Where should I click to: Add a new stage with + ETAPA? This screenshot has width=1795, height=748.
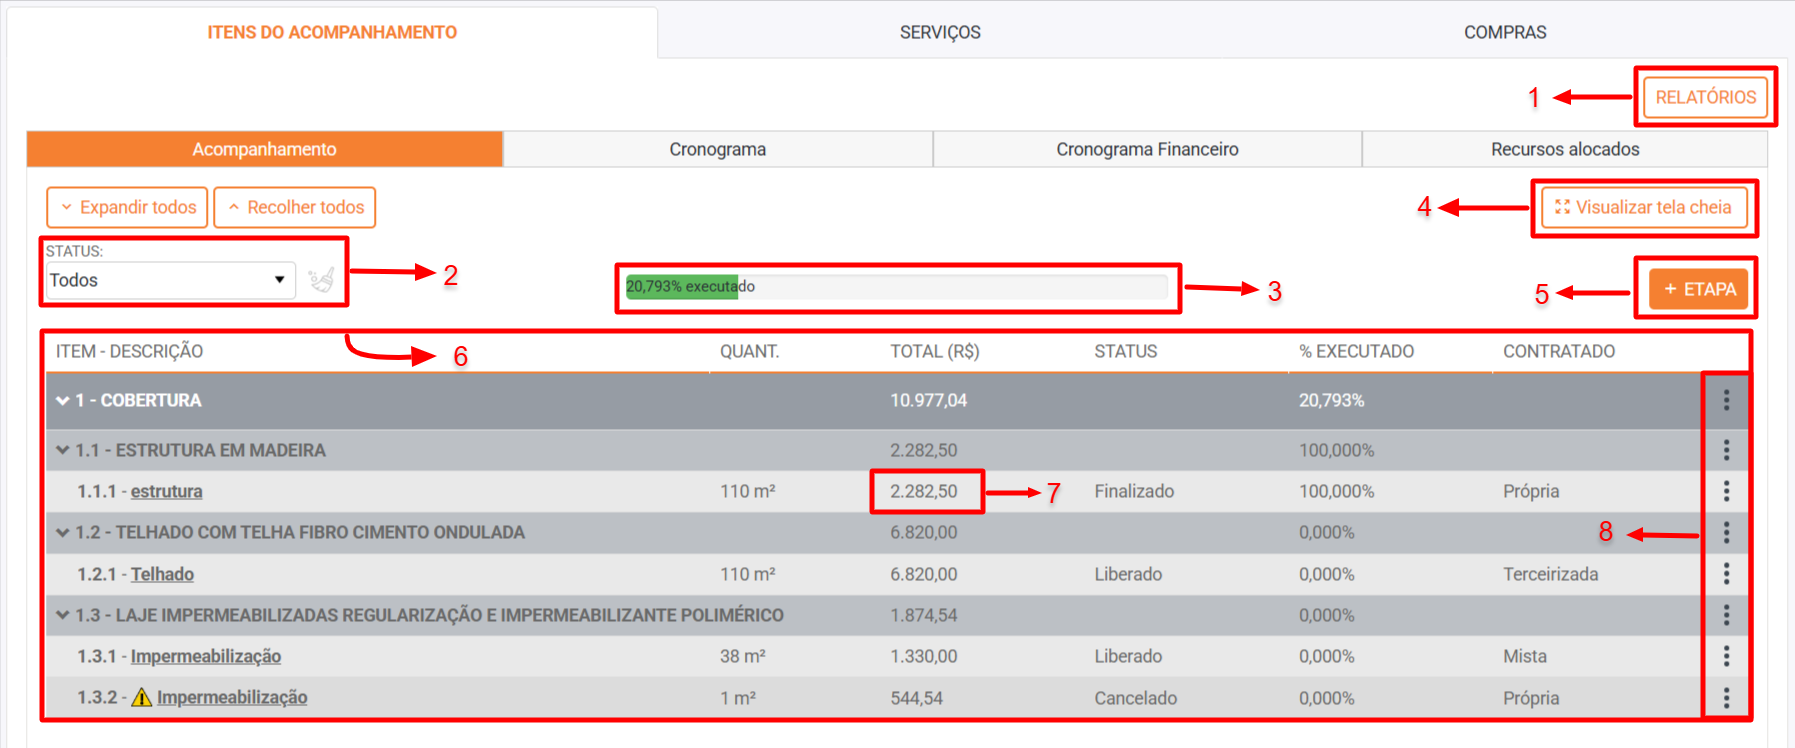click(x=1698, y=289)
